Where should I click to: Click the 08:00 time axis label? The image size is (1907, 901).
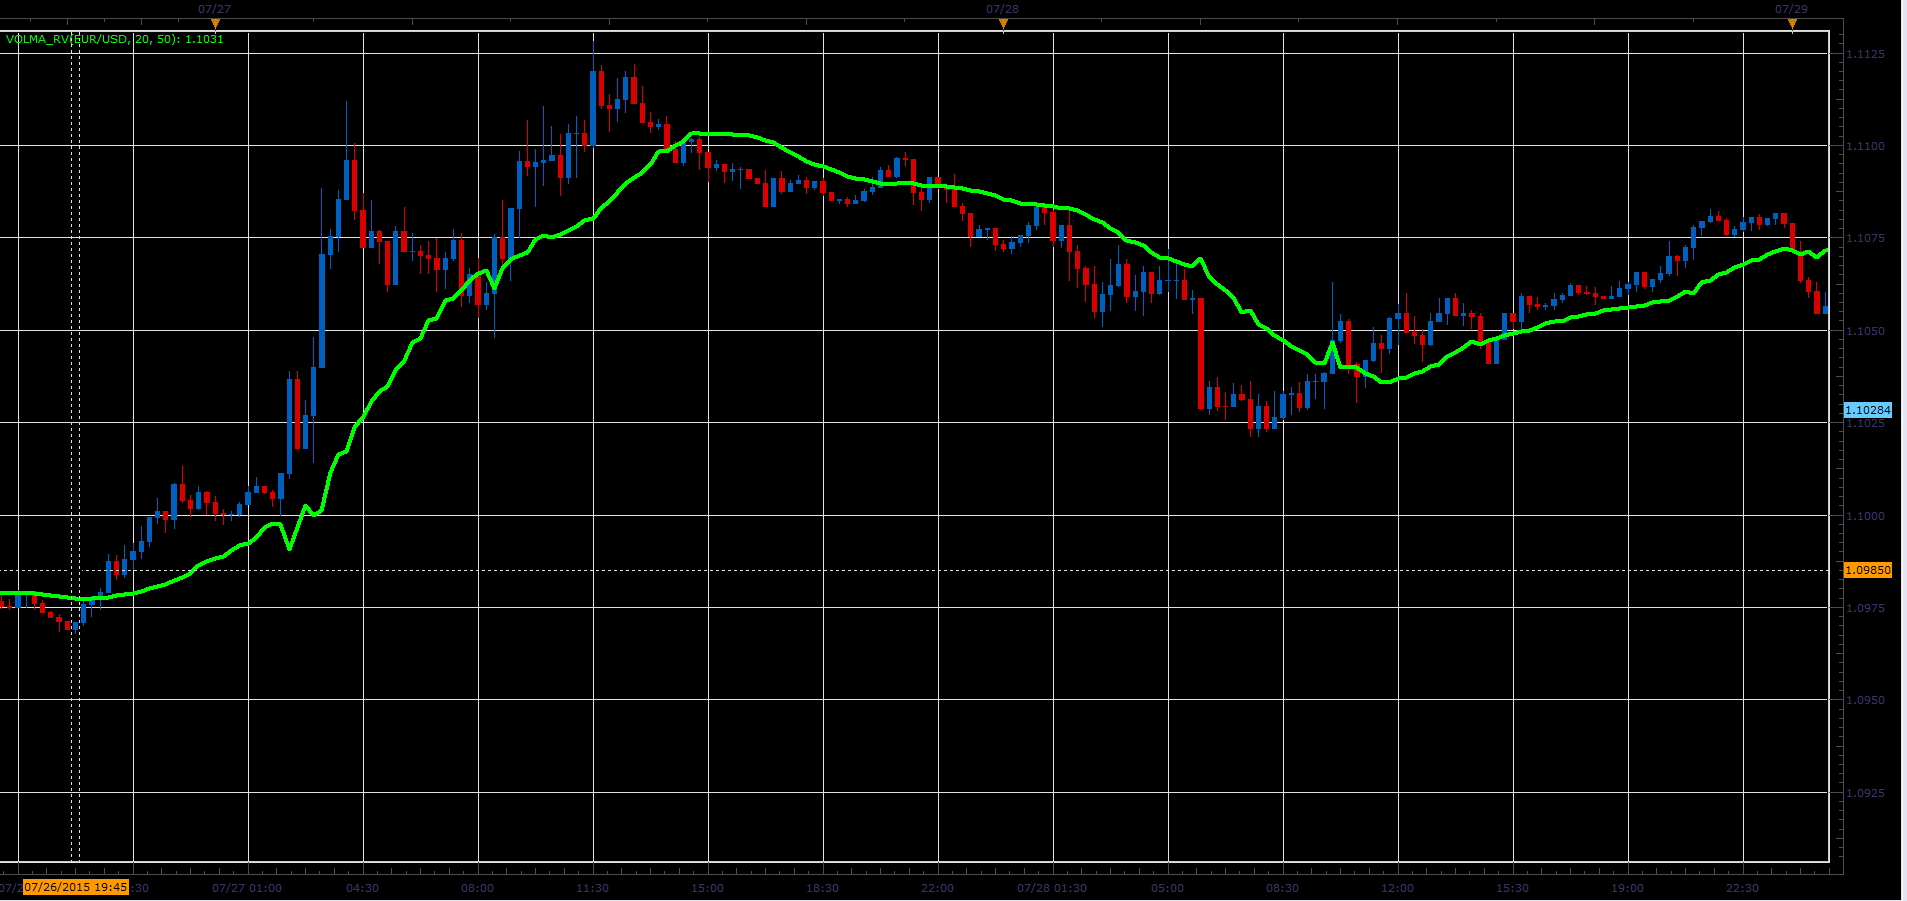pyautogui.click(x=477, y=888)
